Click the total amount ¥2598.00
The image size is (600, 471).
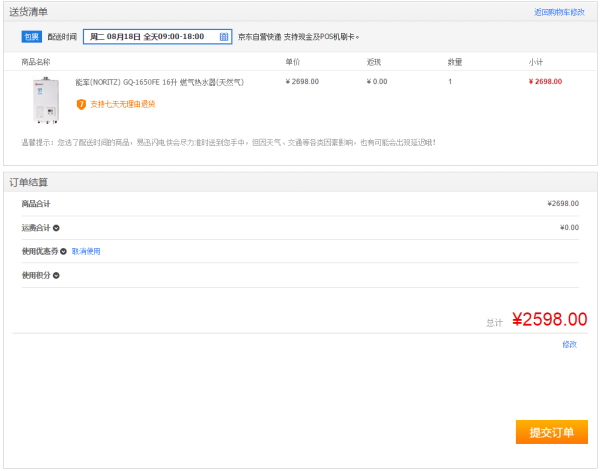pos(550,319)
